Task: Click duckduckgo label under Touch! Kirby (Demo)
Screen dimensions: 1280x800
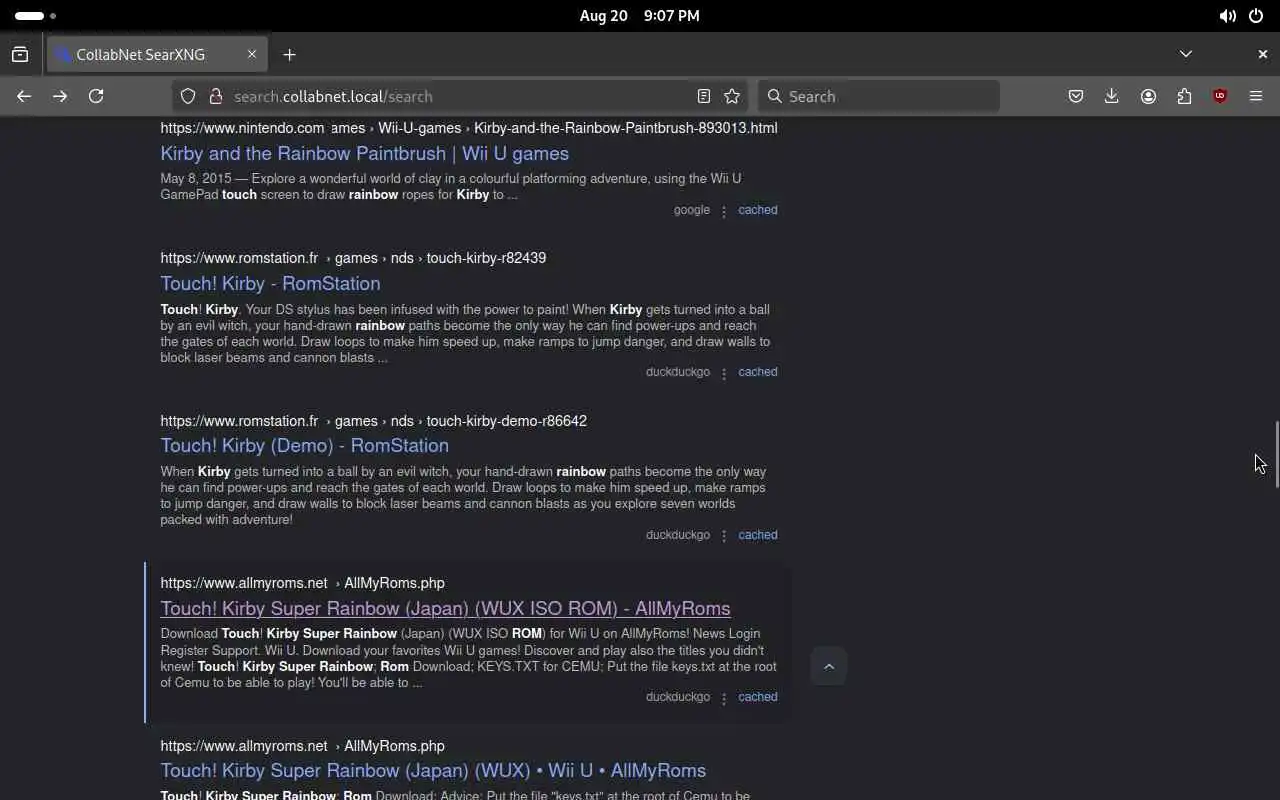Action: 677,535
